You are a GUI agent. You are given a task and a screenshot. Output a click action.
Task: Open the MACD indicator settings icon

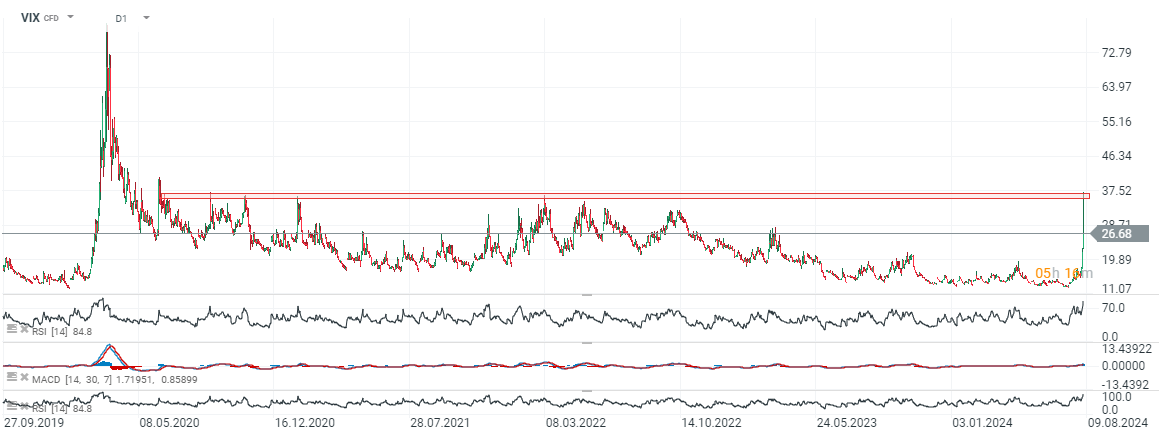pos(10,377)
